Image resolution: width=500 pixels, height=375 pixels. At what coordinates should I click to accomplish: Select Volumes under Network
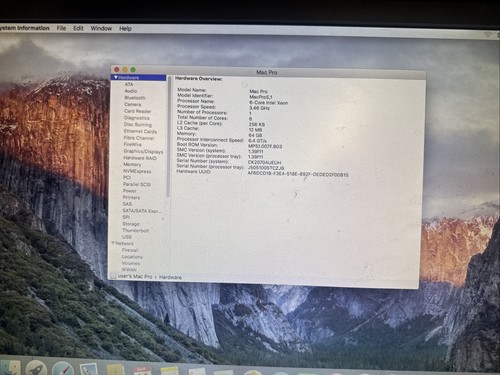pos(131,263)
